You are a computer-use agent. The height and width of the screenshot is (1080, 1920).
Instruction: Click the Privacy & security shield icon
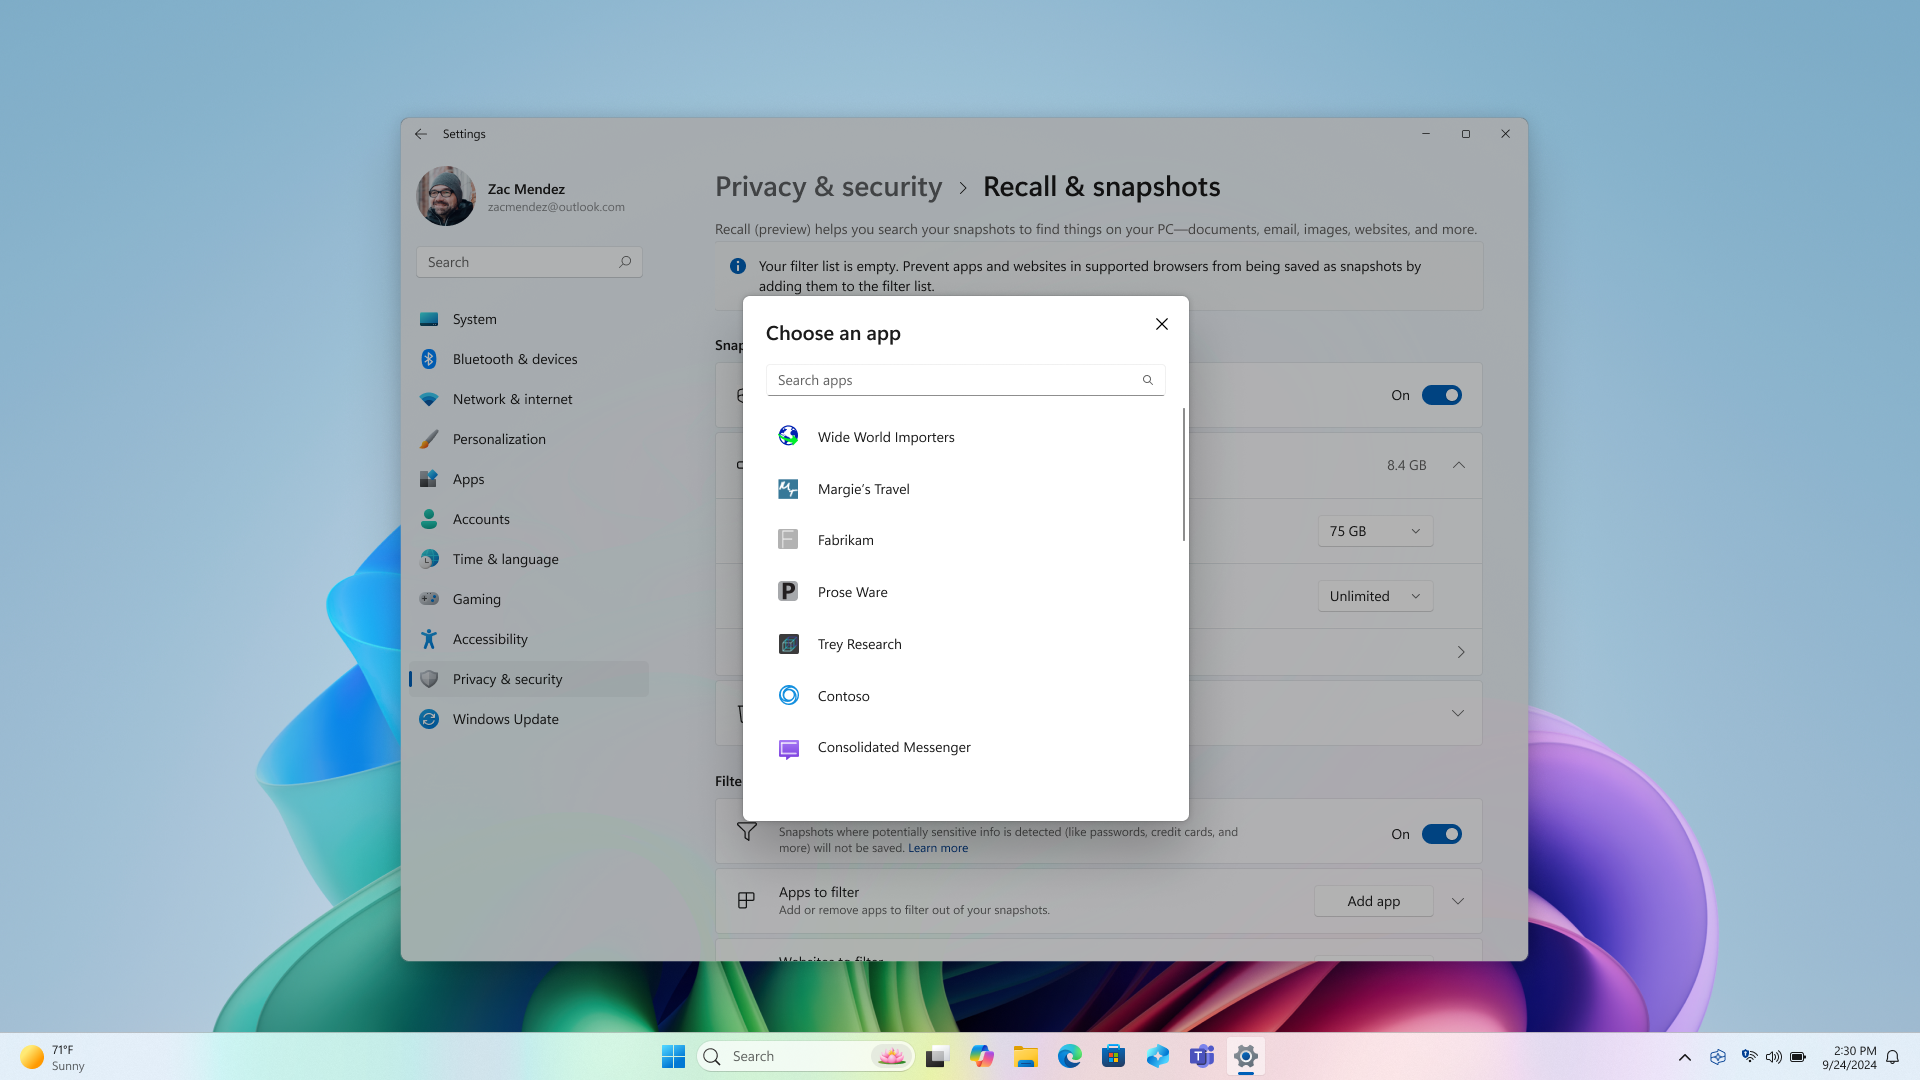pyautogui.click(x=429, y=678)
